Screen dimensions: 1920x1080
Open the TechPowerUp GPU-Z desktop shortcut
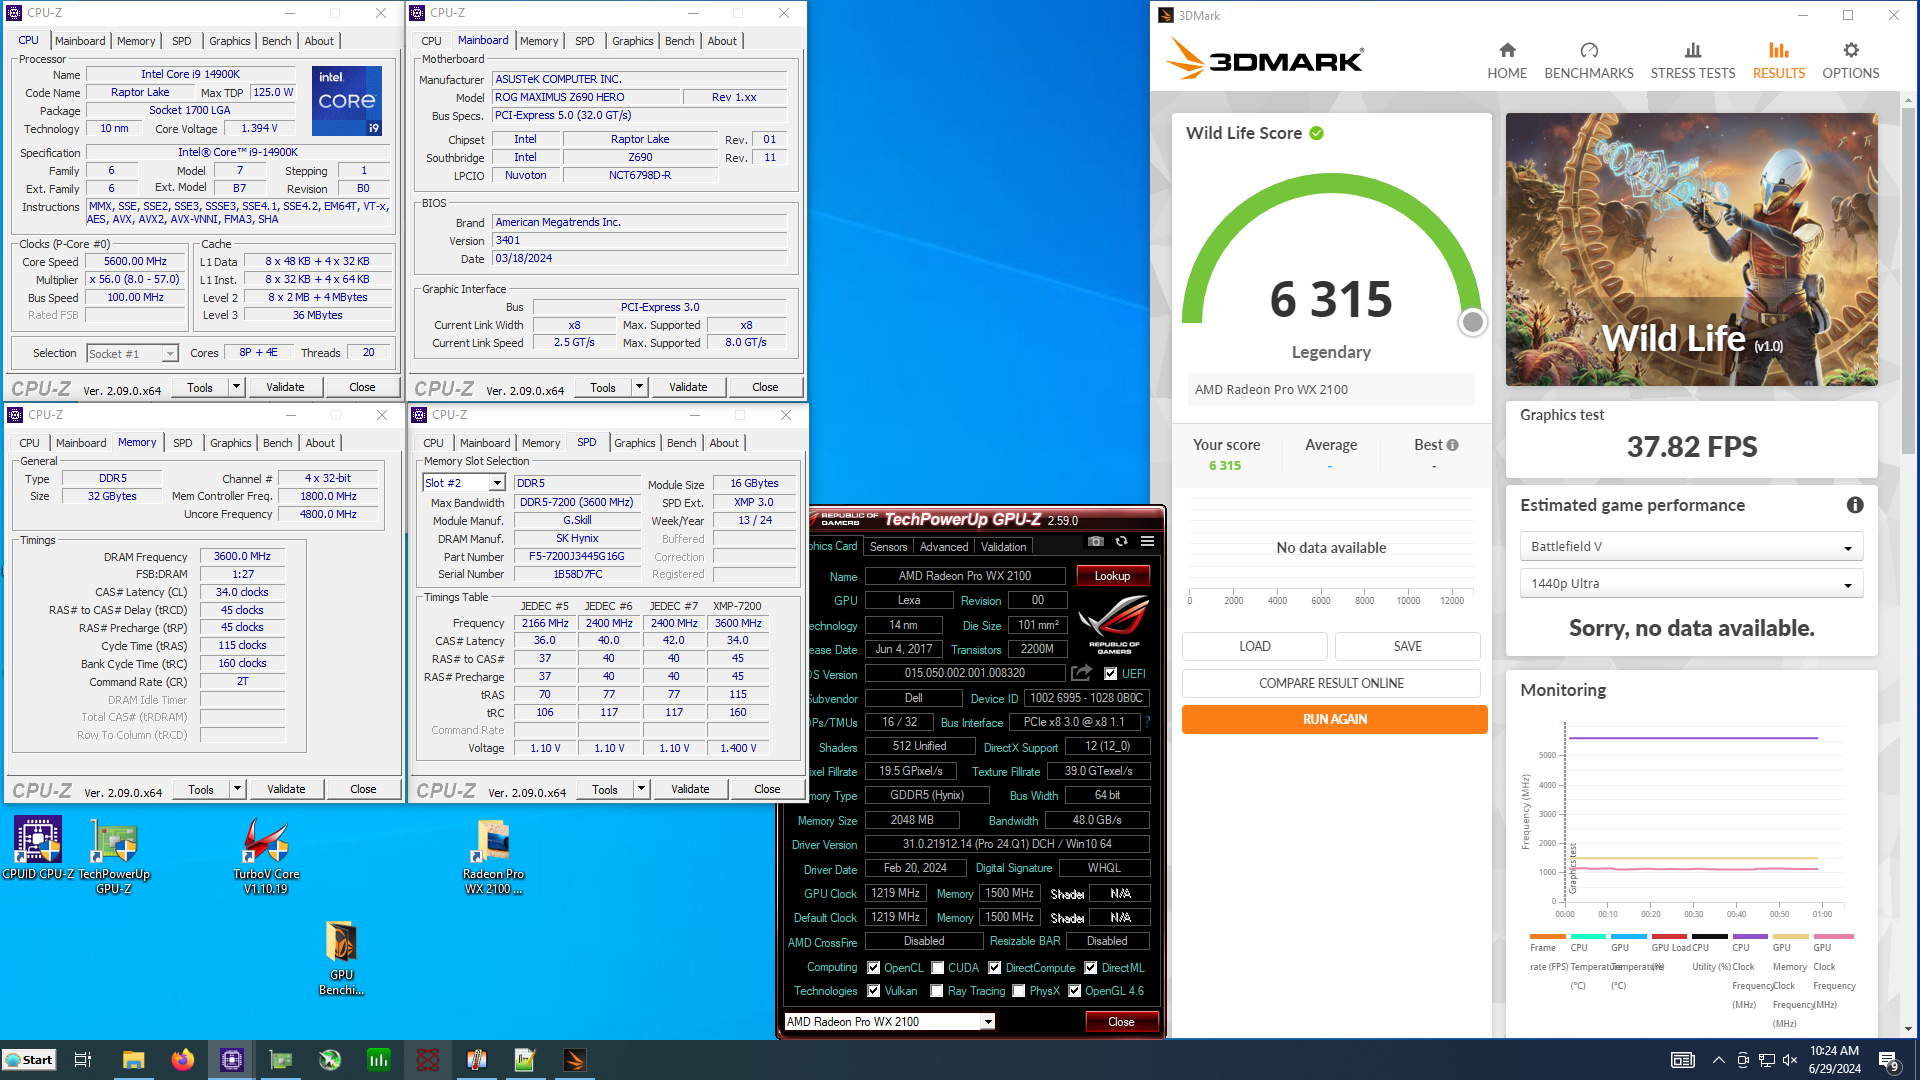point(114,855)
